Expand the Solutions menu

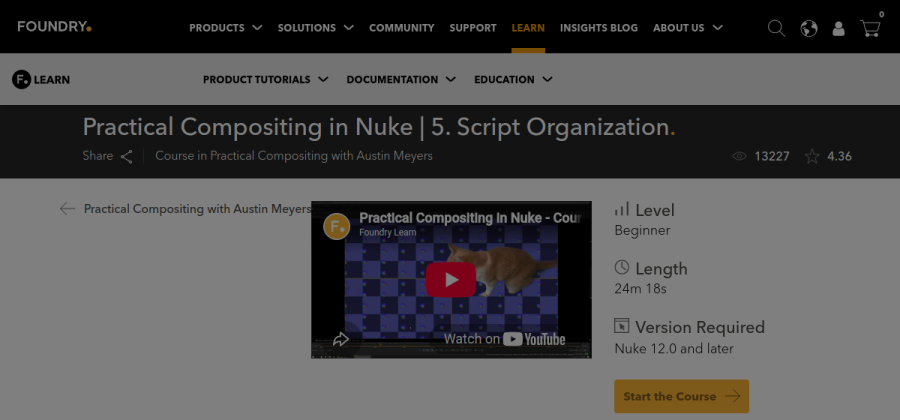(x=316, y=28)
